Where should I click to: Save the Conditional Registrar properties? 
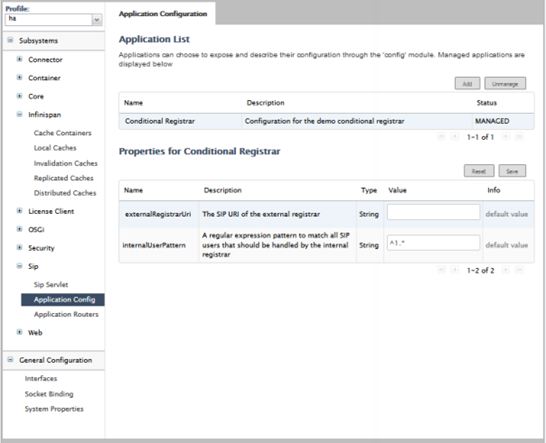coord(512,171)
